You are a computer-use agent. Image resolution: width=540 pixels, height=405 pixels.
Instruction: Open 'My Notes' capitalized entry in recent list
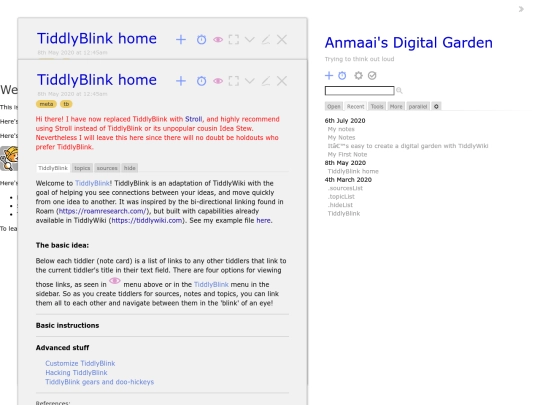[341, 137]
